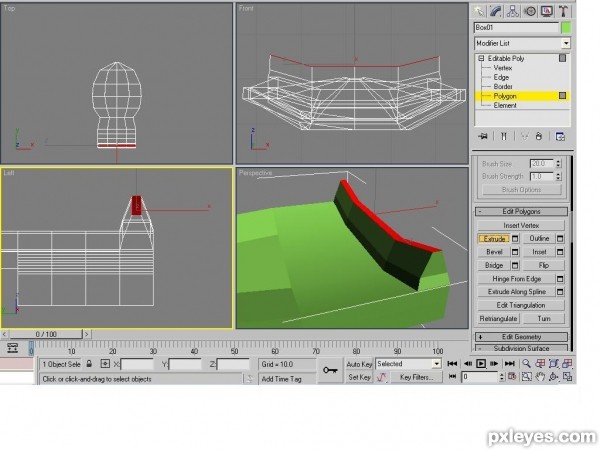The width and height of the screenshot is (600, 450).
Task: Click Zoom Extents All icon
Action: (567, 364)
